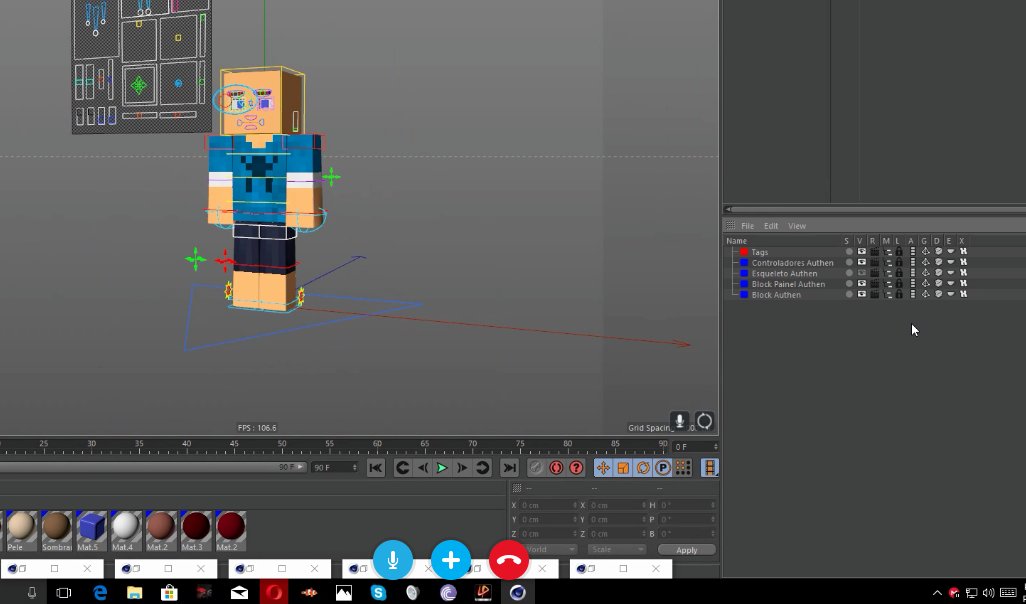Toggle expressions icon for Esqueleto Authen layer

point(951,273)
